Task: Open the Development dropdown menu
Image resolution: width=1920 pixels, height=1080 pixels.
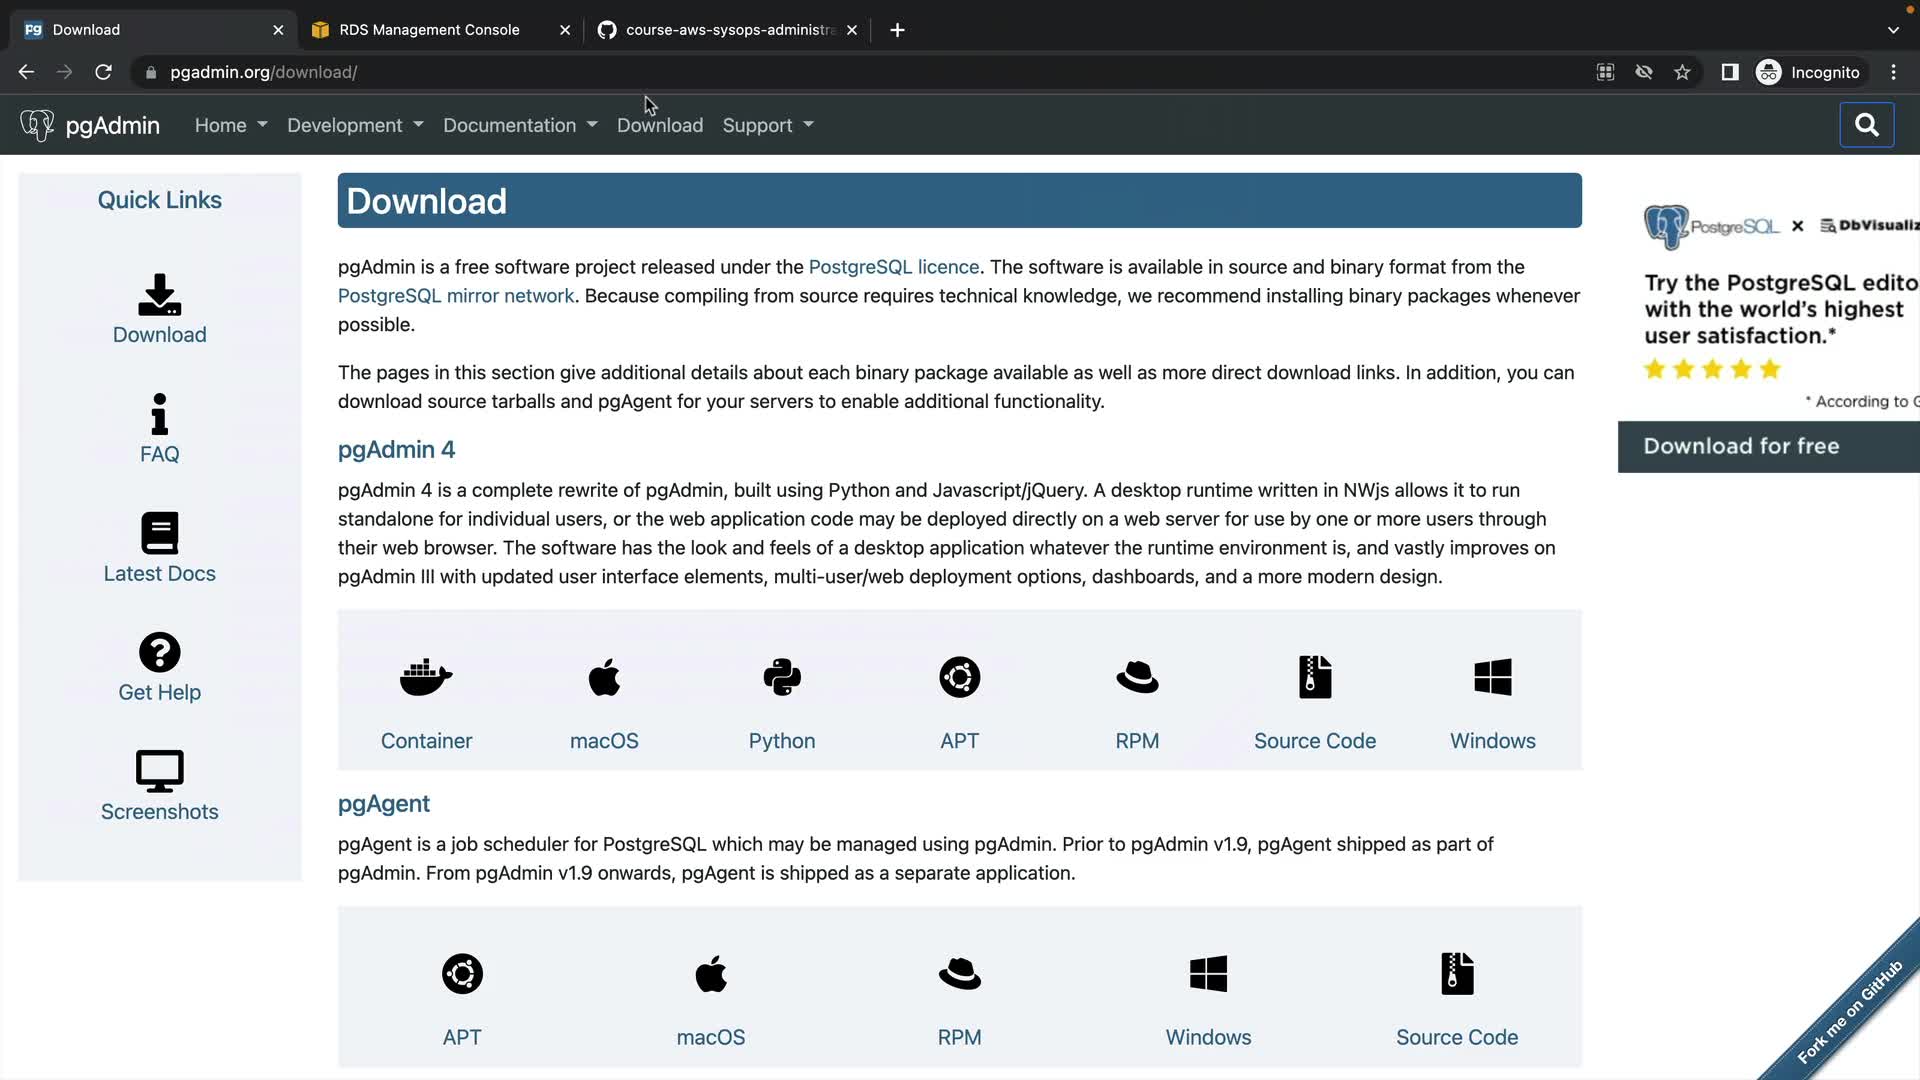Action: (x=355, y=125)
